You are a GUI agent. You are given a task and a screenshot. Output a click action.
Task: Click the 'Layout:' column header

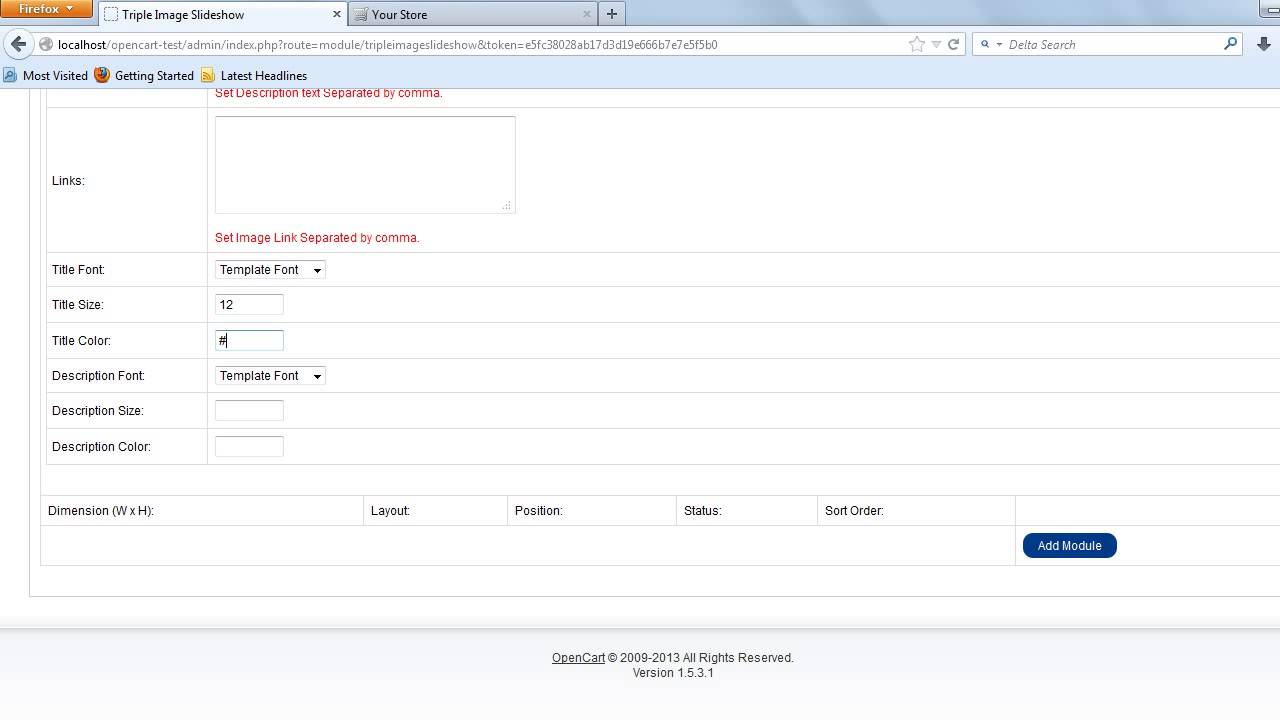(x=390, y=511)
